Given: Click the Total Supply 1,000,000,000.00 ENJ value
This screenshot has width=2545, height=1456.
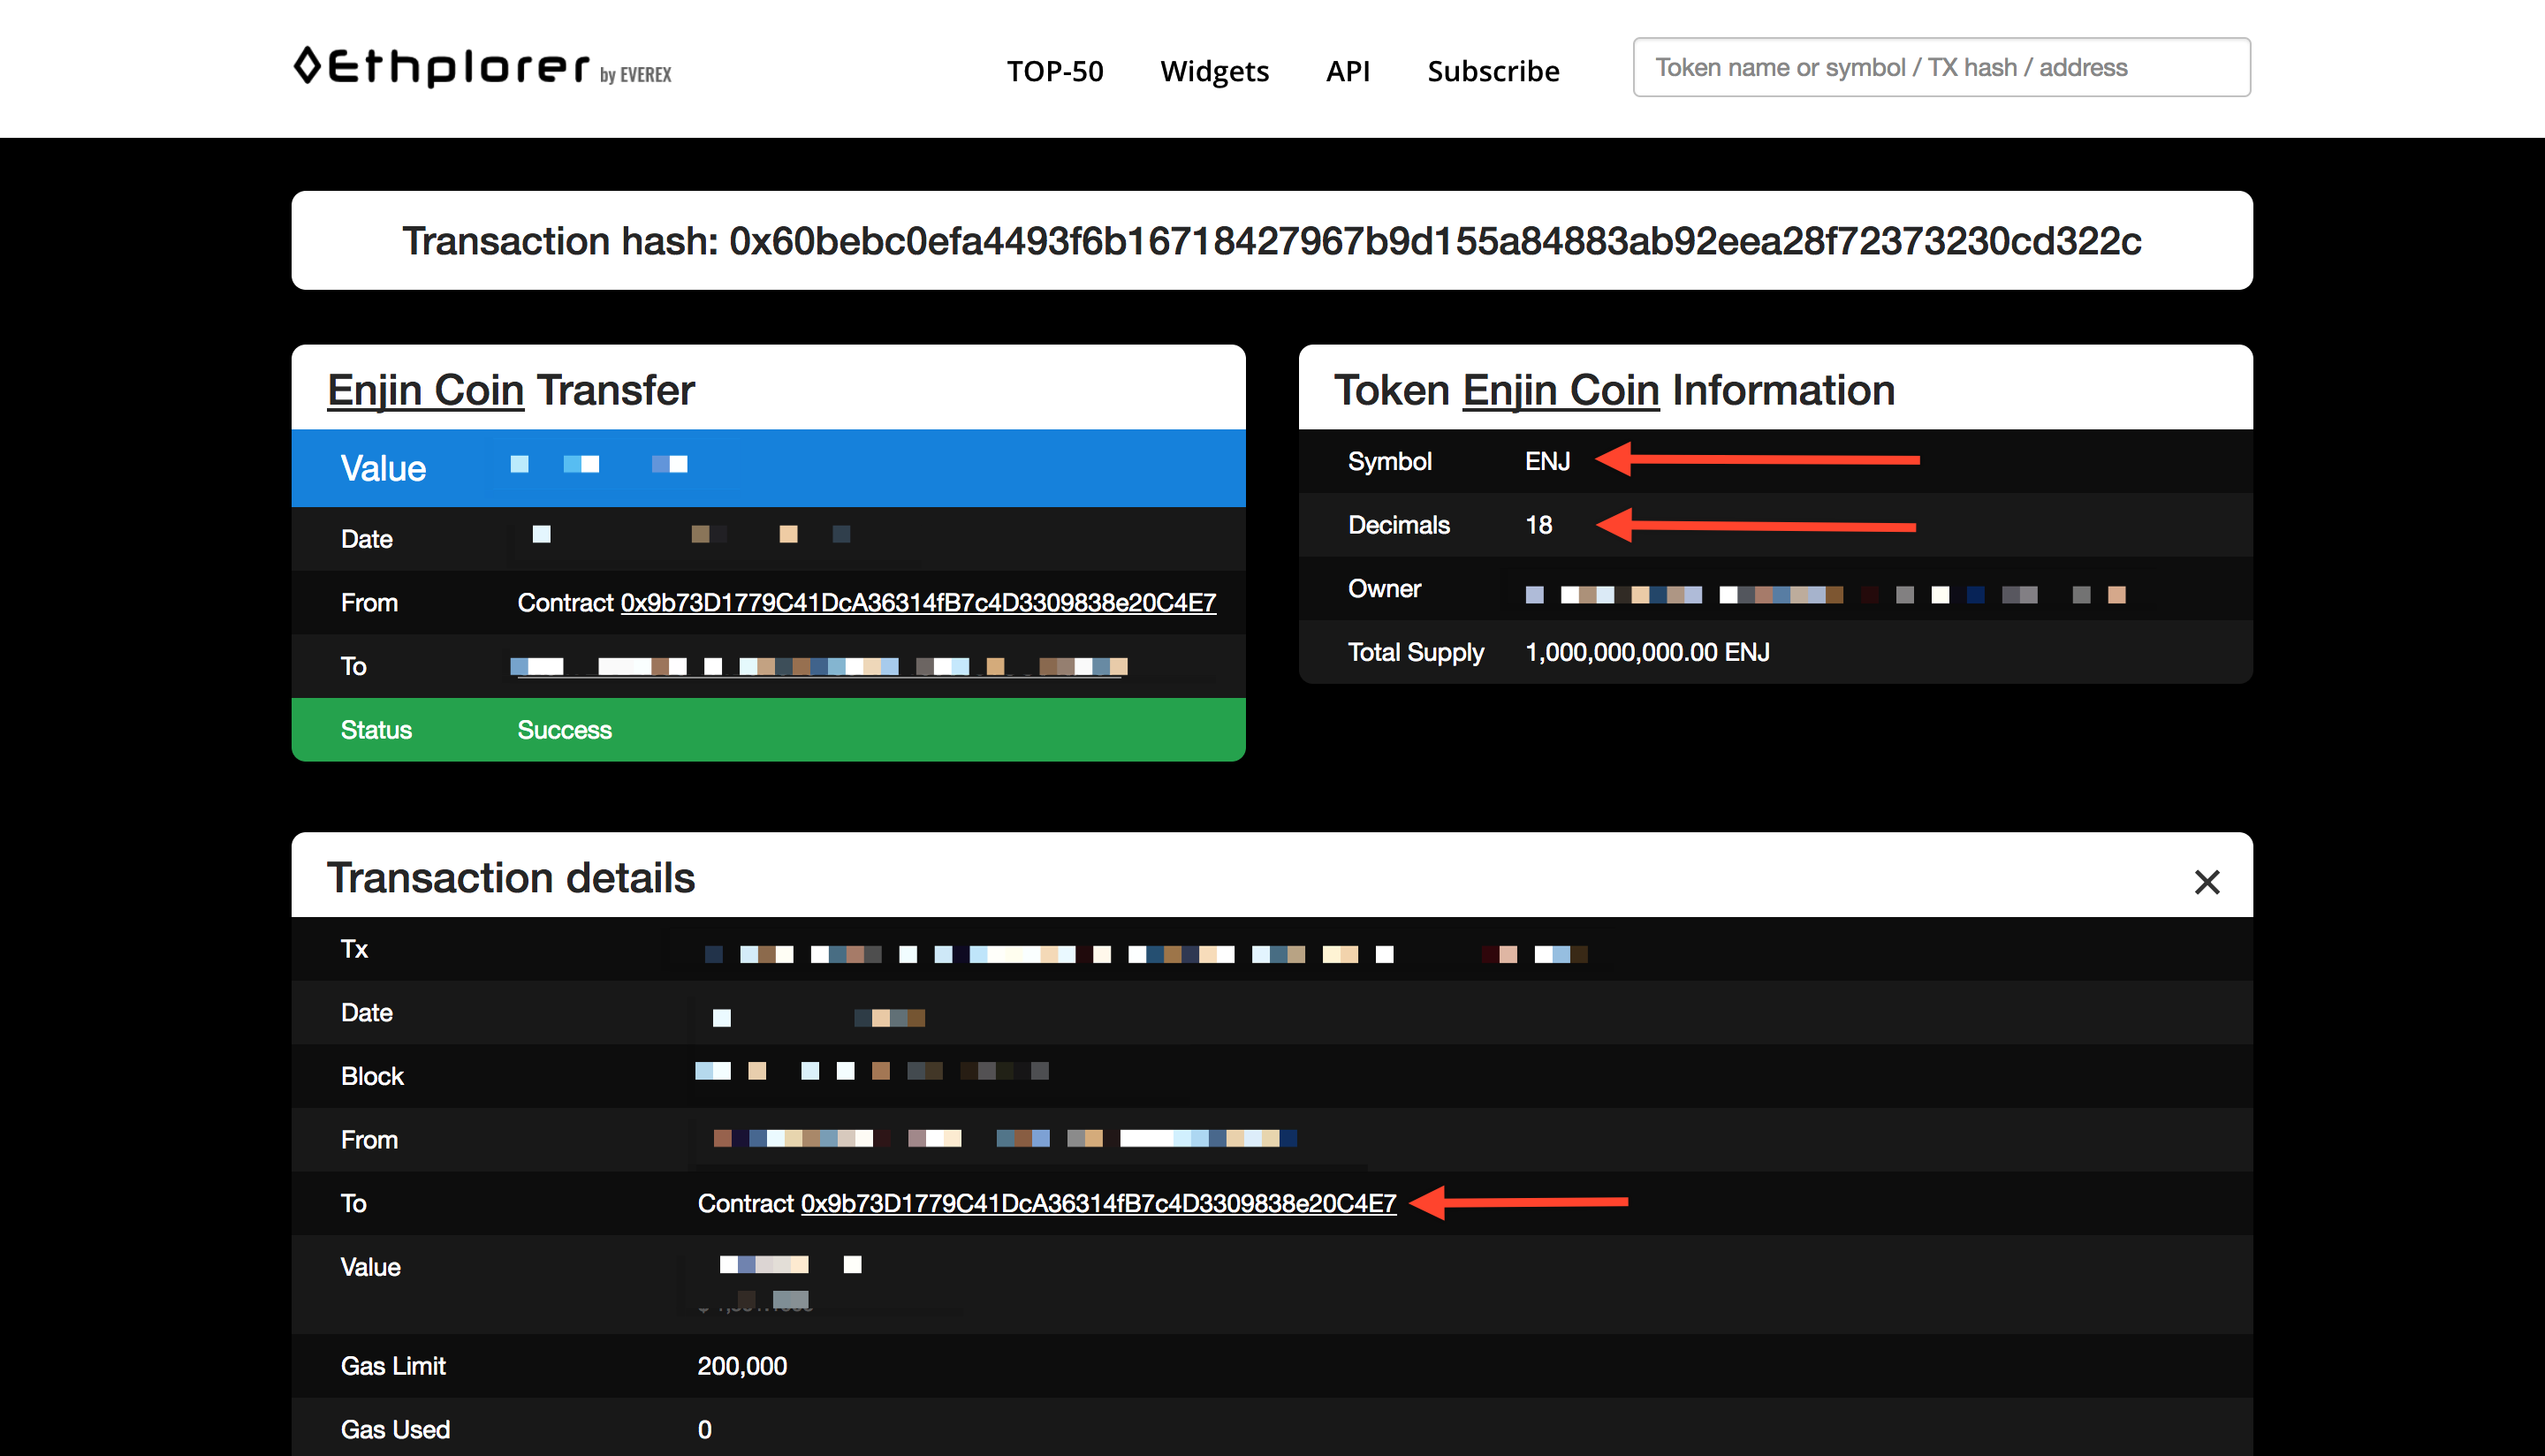Looking at the screenshot, I should pyautogui.click(x=1647, y=652).
